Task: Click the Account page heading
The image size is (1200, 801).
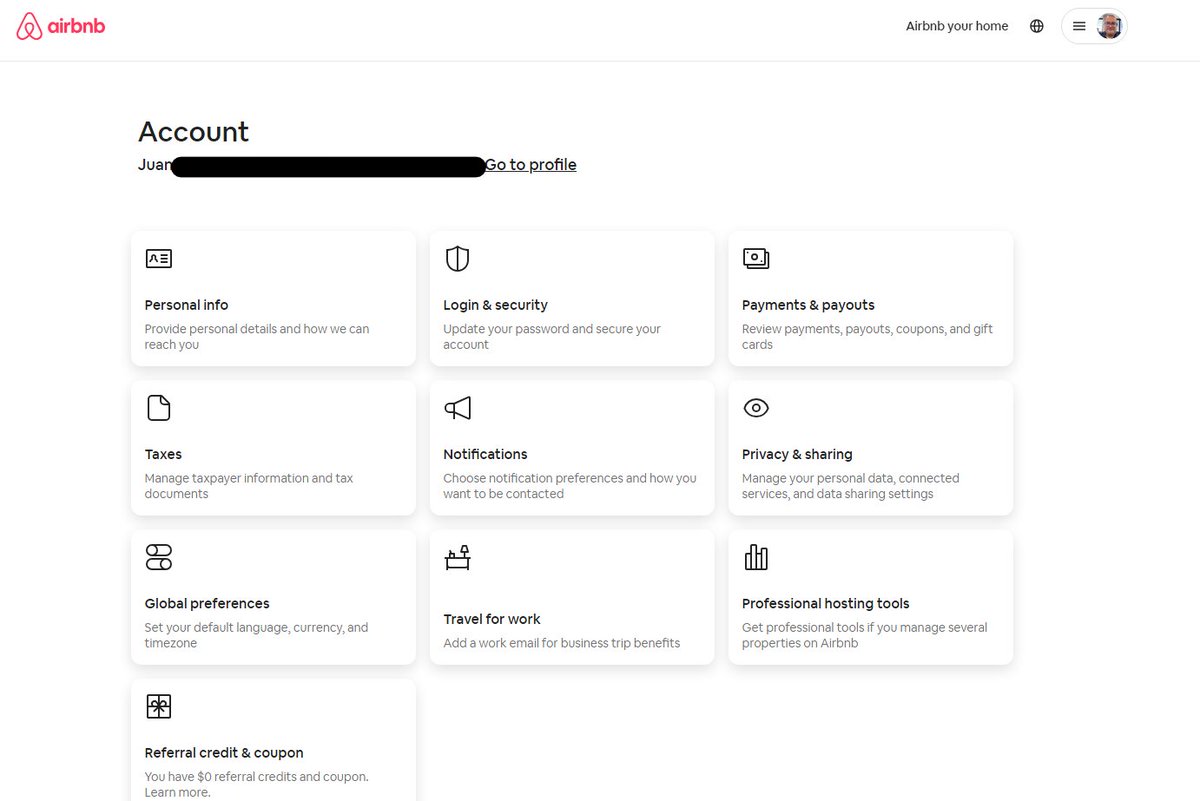Action: coord(194,132)
